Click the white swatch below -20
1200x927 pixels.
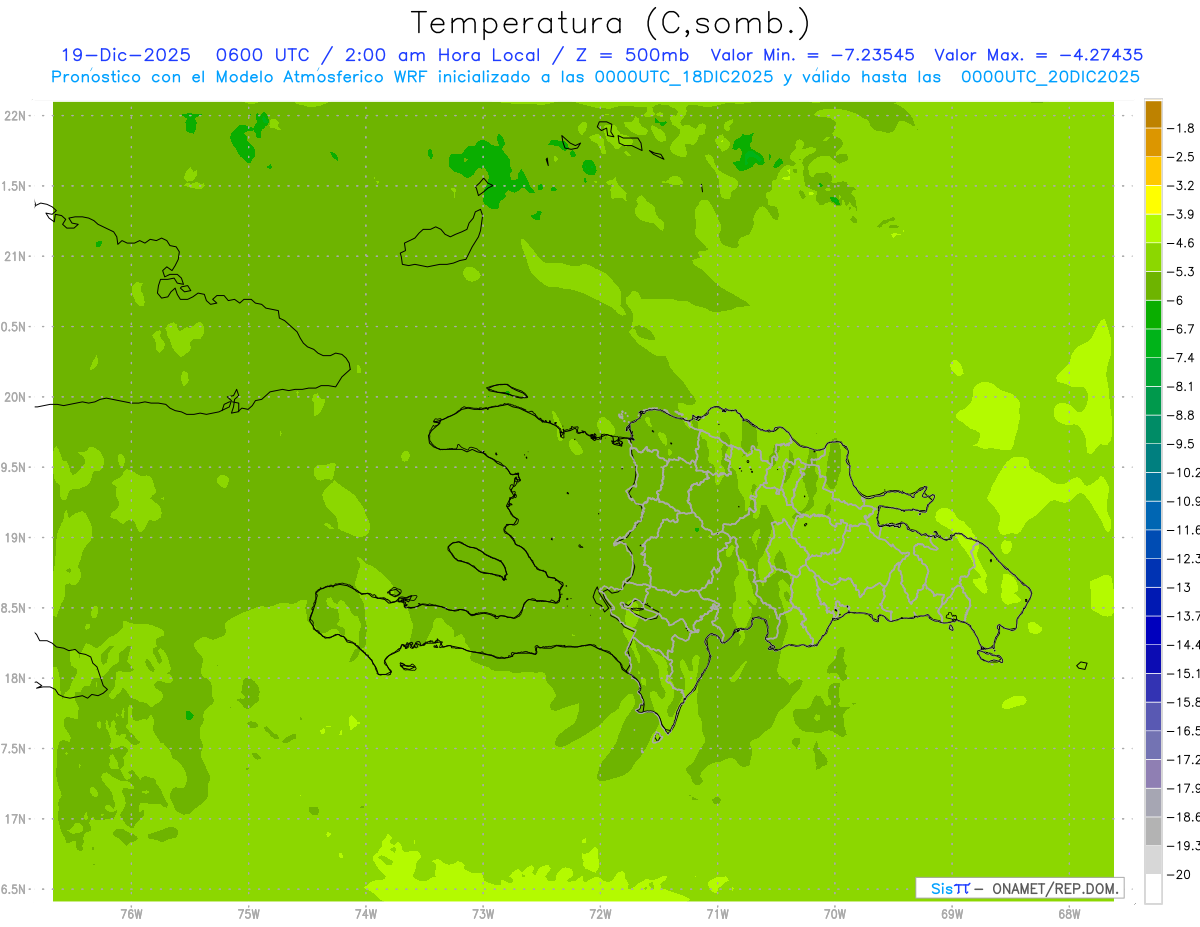pyautogui.click(x=1153, y=889)
